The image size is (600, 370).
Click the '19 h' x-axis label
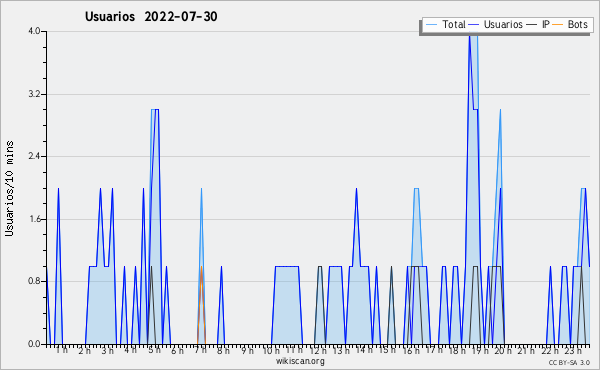click(x=480, y=350)
